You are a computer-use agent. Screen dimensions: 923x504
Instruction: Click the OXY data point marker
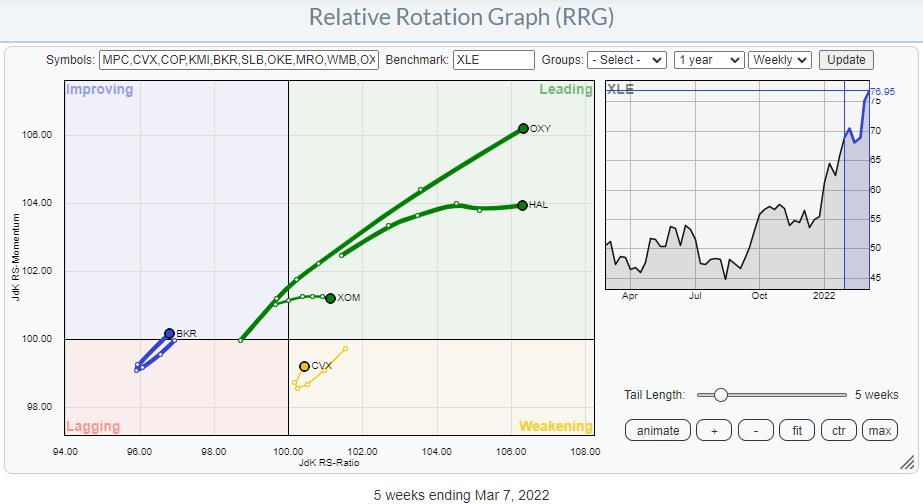coord(523,128)
